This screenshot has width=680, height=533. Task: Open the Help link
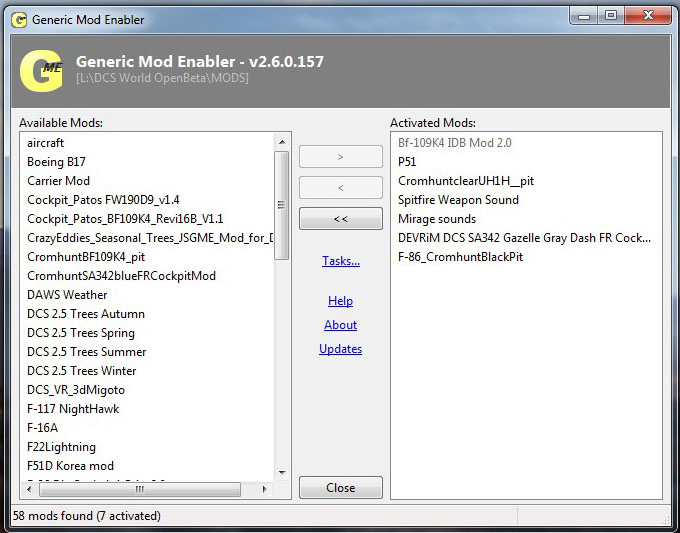click(x=340, y=301)
